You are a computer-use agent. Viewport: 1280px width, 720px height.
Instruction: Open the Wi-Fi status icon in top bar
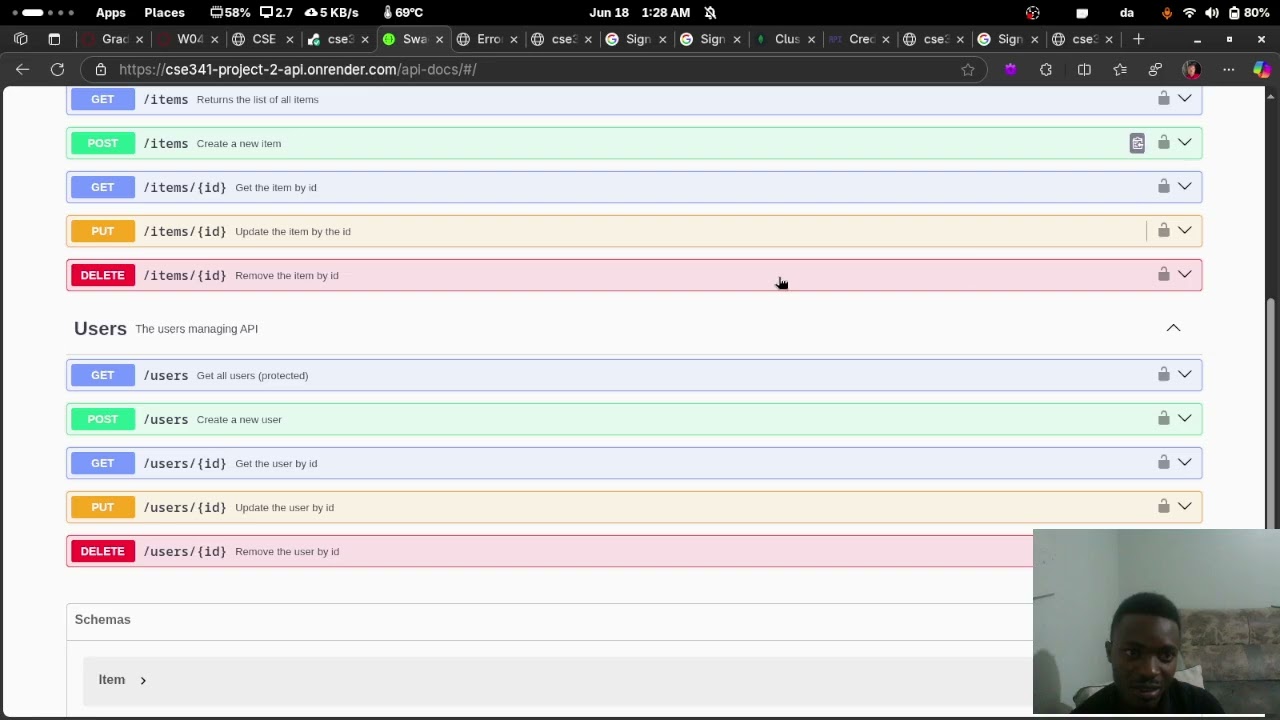click(1189, 13)
